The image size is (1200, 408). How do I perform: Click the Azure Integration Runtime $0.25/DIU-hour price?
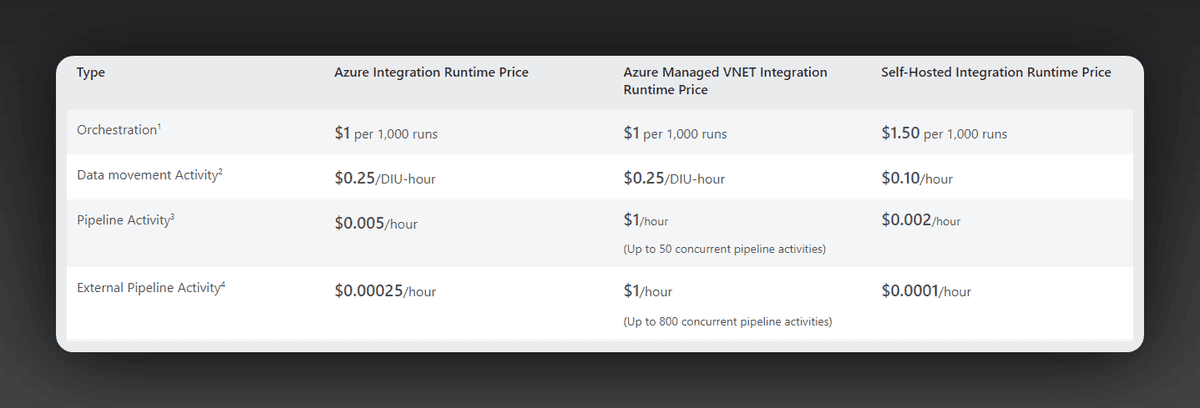[x=385, y=178]
